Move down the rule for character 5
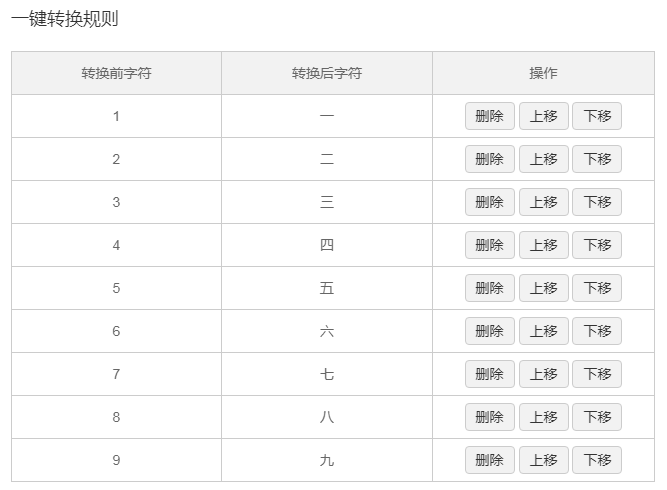This screenshot has width=667, height=490. click(597, 288)
